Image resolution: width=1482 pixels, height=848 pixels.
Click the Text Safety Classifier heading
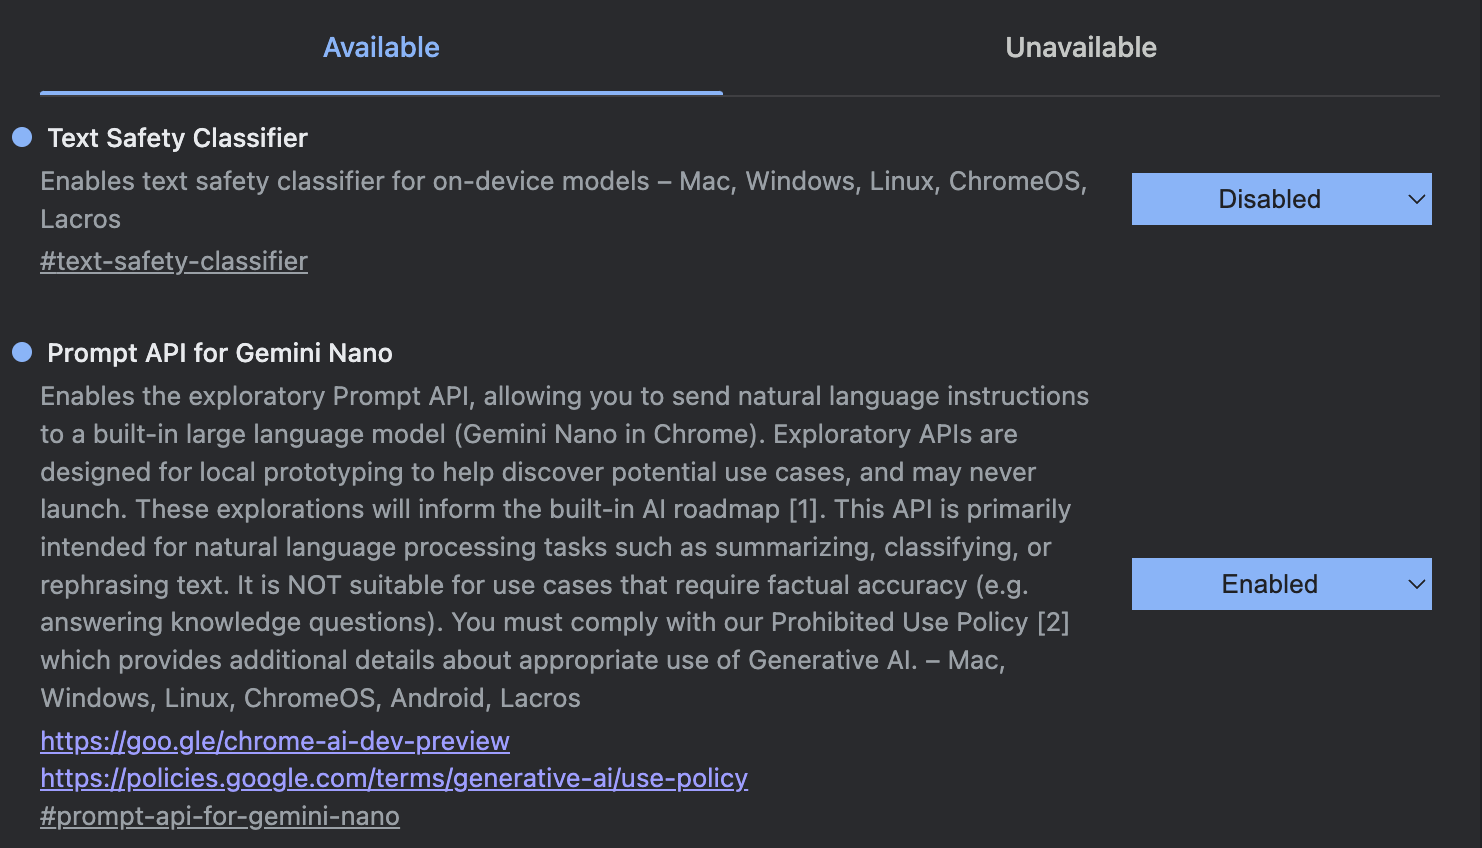pyautogui.click(x=178, y=138)
